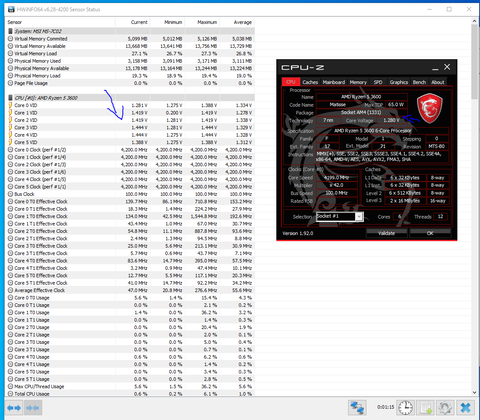Click the Max CPU/Thread Usage sensor icon
Image resolution: width=480 pixels, height=420 pixels.
coord(10,387)
